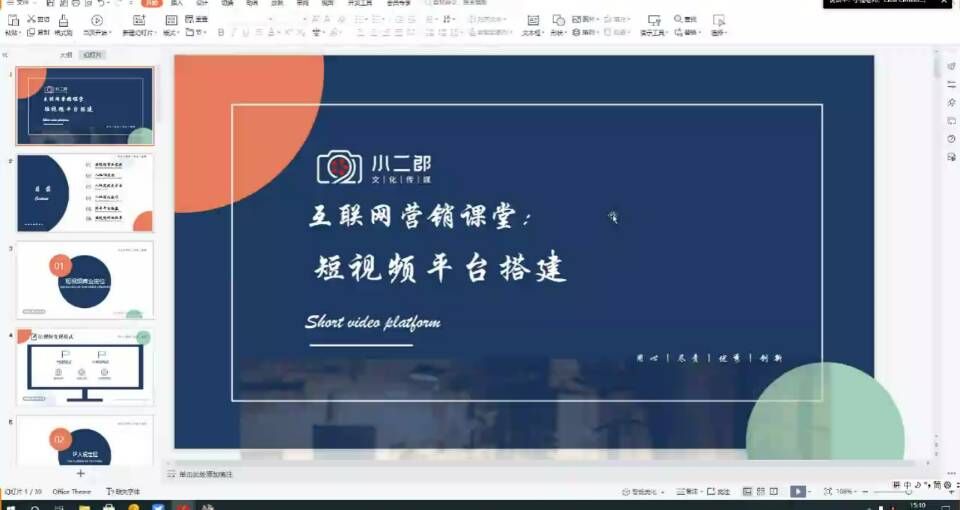Switch to the Outline pane tab
Viewport: 960px width, 510px height.
pos(66,55)
